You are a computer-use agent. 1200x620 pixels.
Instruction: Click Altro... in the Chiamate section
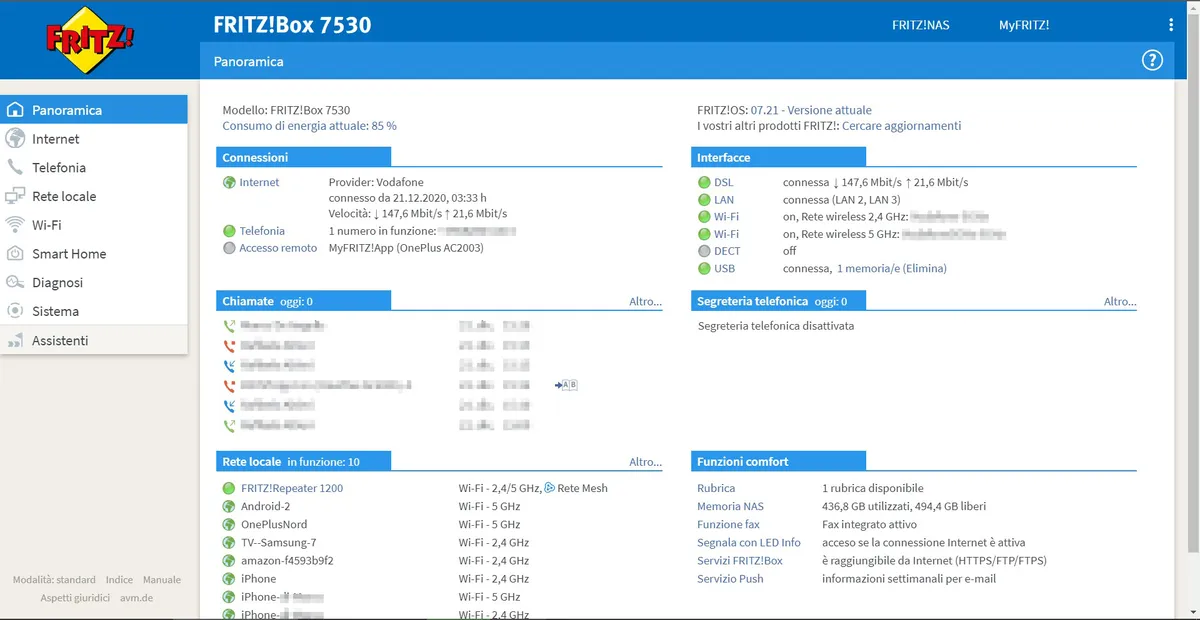coord(645,301)
